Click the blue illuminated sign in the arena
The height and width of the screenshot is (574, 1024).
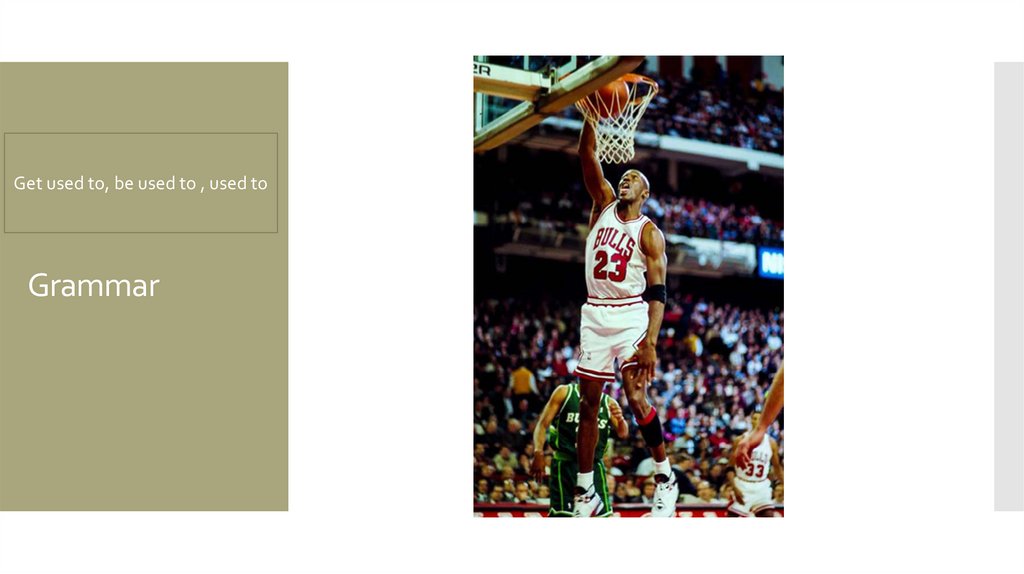(x=771, y=263)
